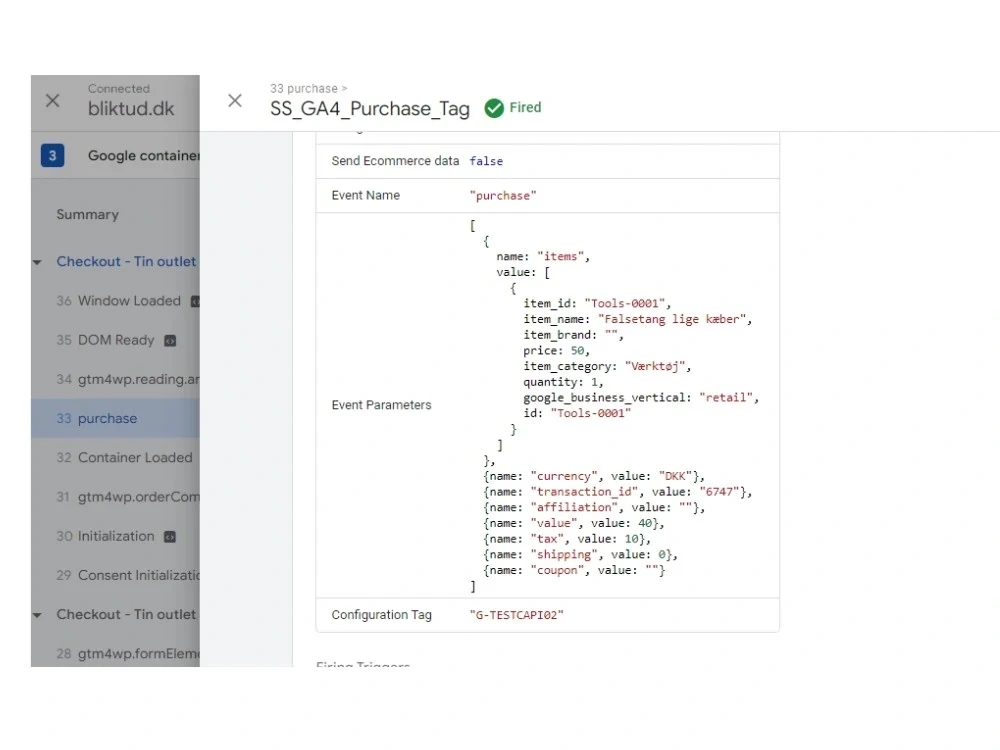The width and height of the screenshot is (1000, 750).
Task: Click the Event Name "purchase" value
Action: pyautogui.click(x=503, y=196)
